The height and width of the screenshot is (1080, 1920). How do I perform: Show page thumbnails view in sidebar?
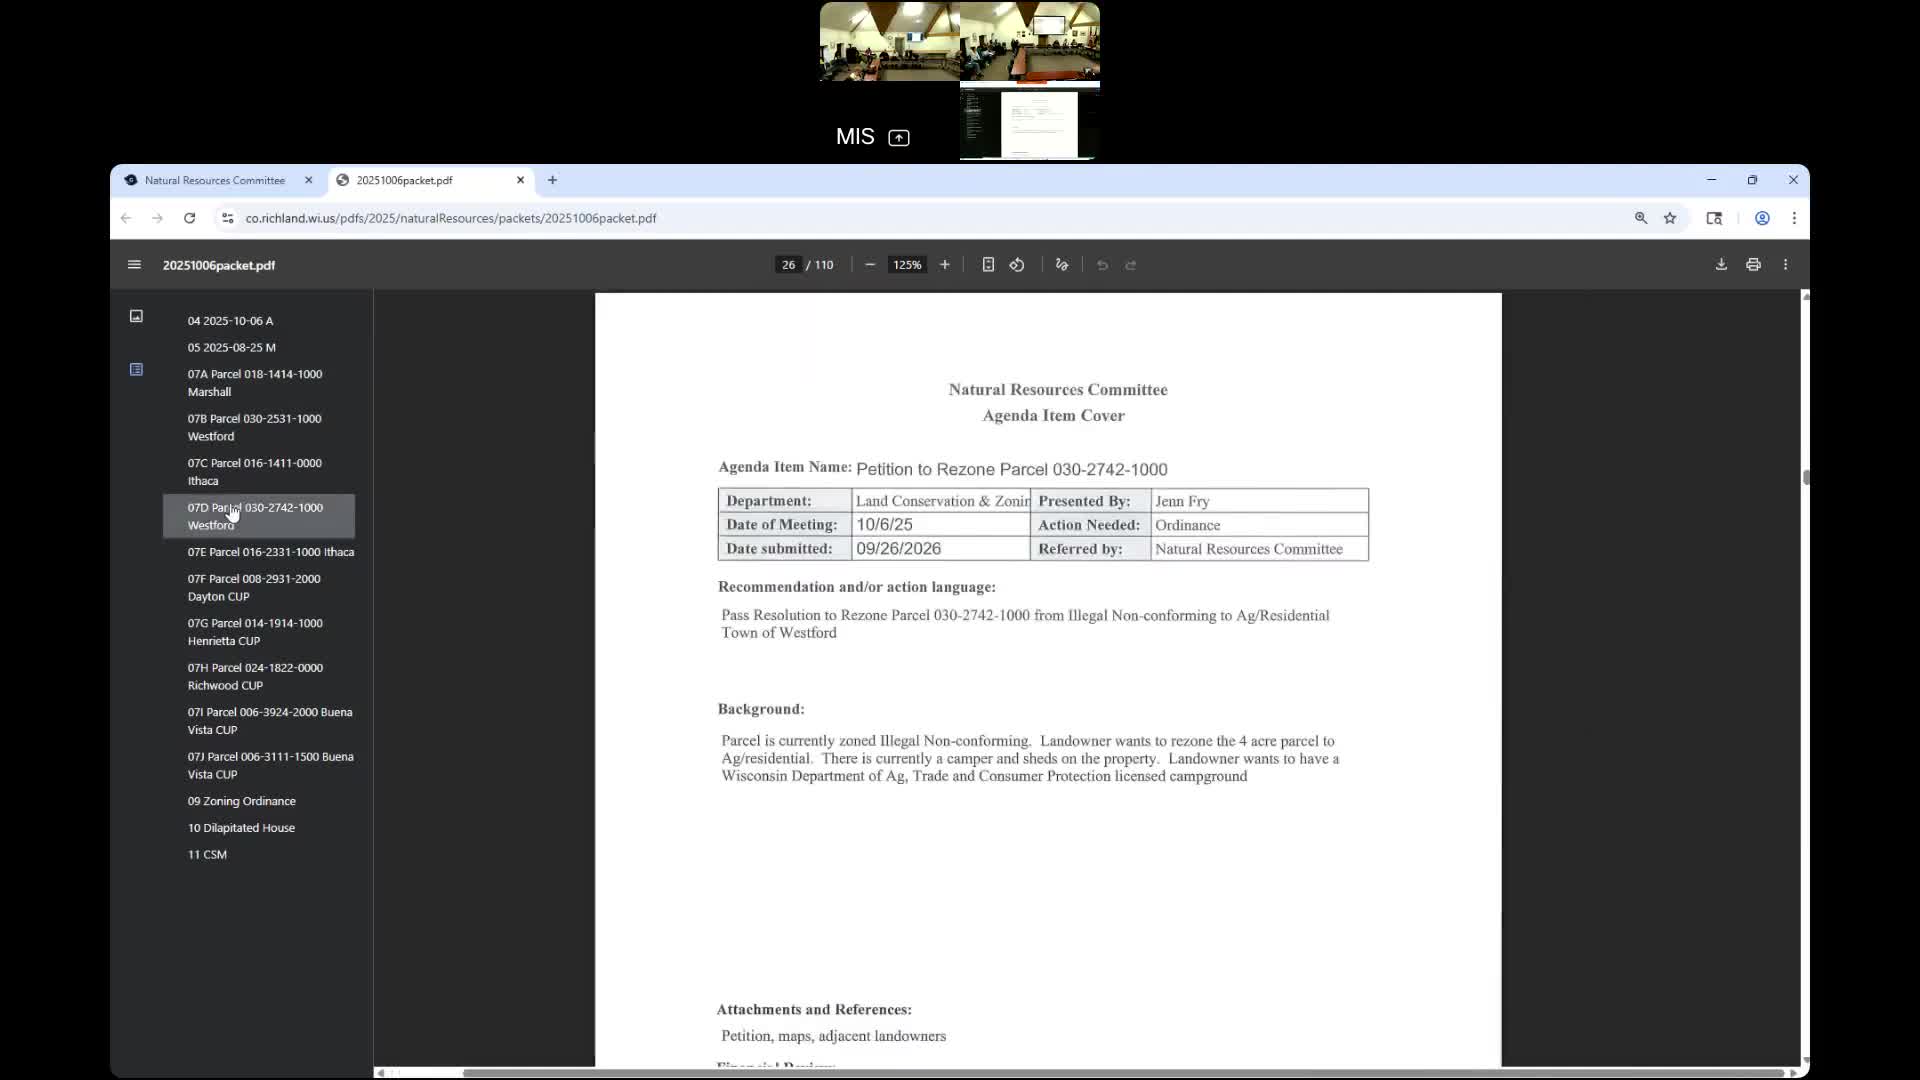point(136,316)
